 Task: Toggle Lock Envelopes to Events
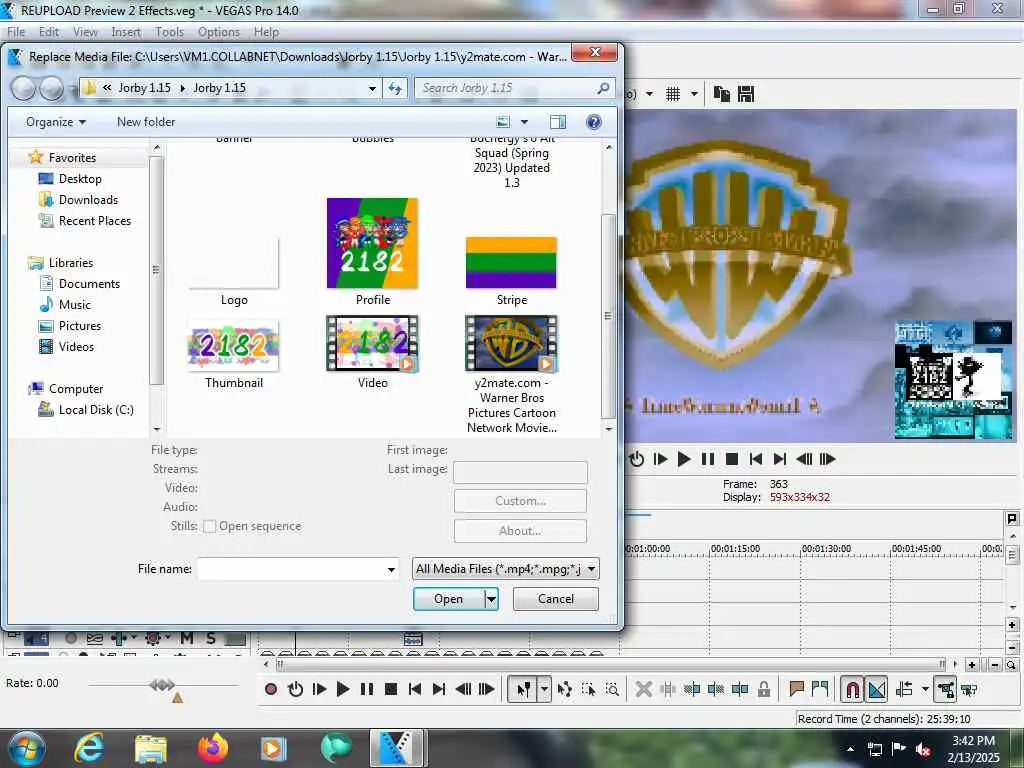tap(946, 689)
